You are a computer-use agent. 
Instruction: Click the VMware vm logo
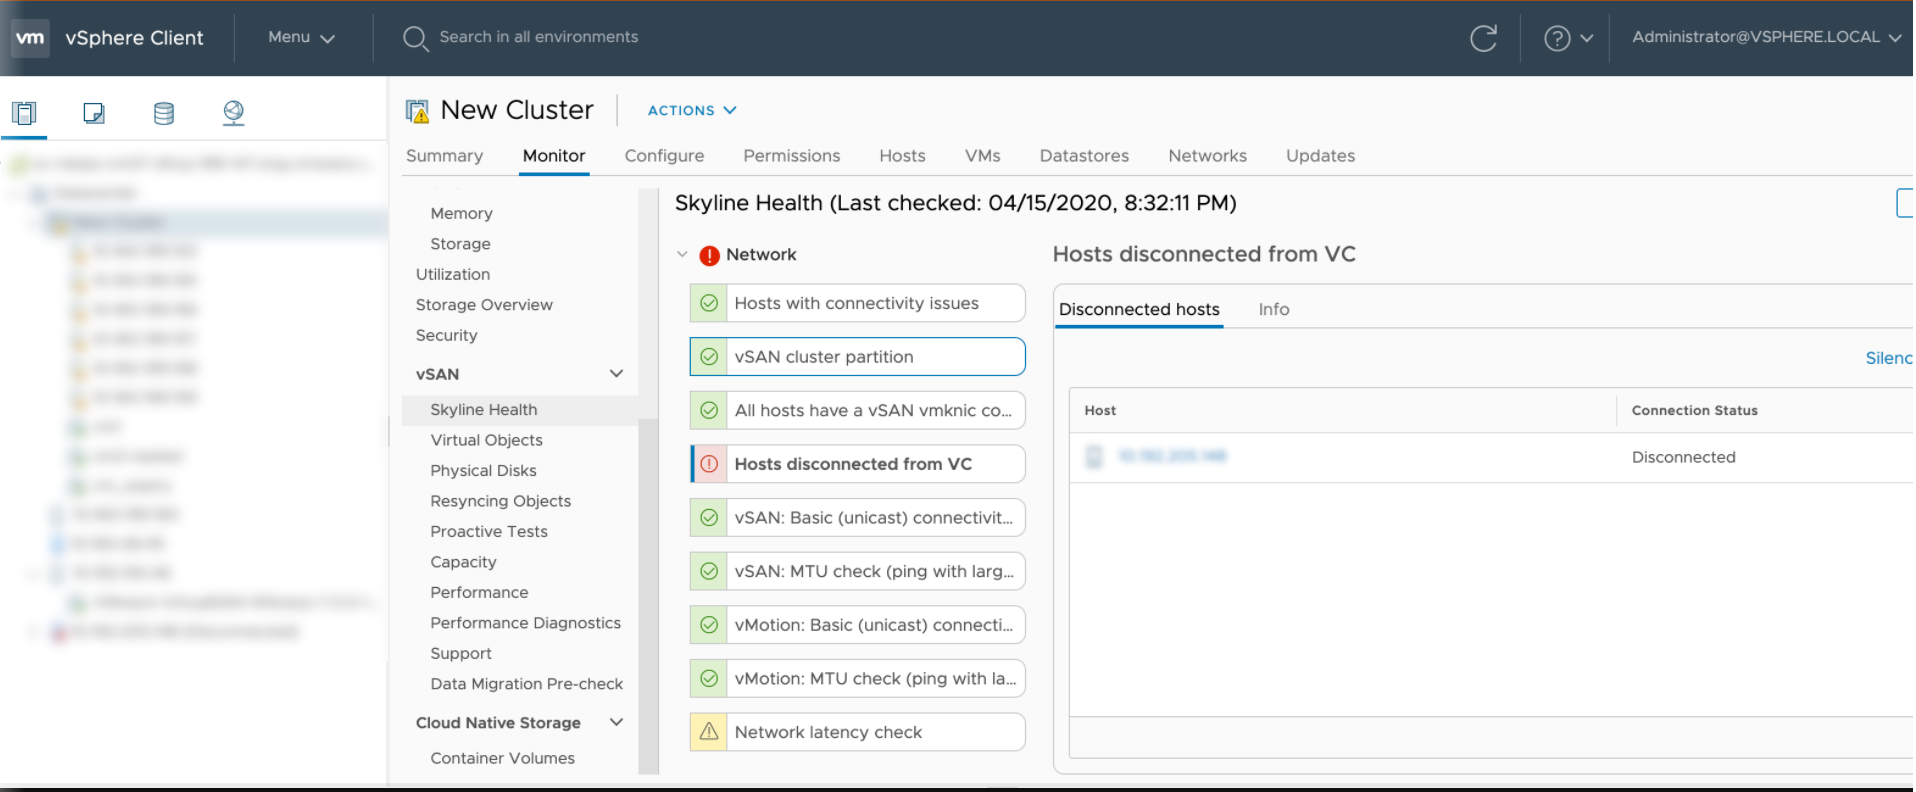30,38
